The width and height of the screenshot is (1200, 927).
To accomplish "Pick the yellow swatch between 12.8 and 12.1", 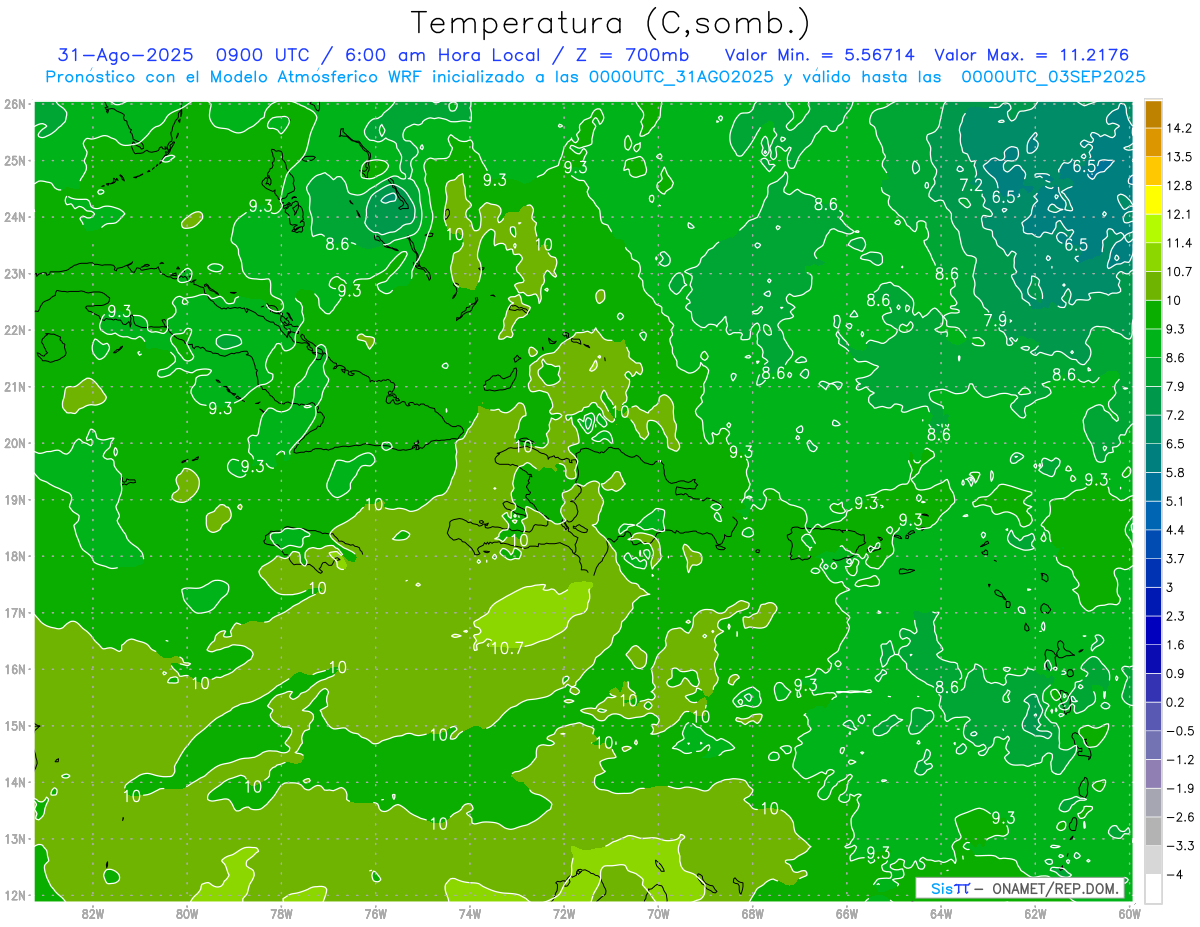I will (x=1153, y=199).
